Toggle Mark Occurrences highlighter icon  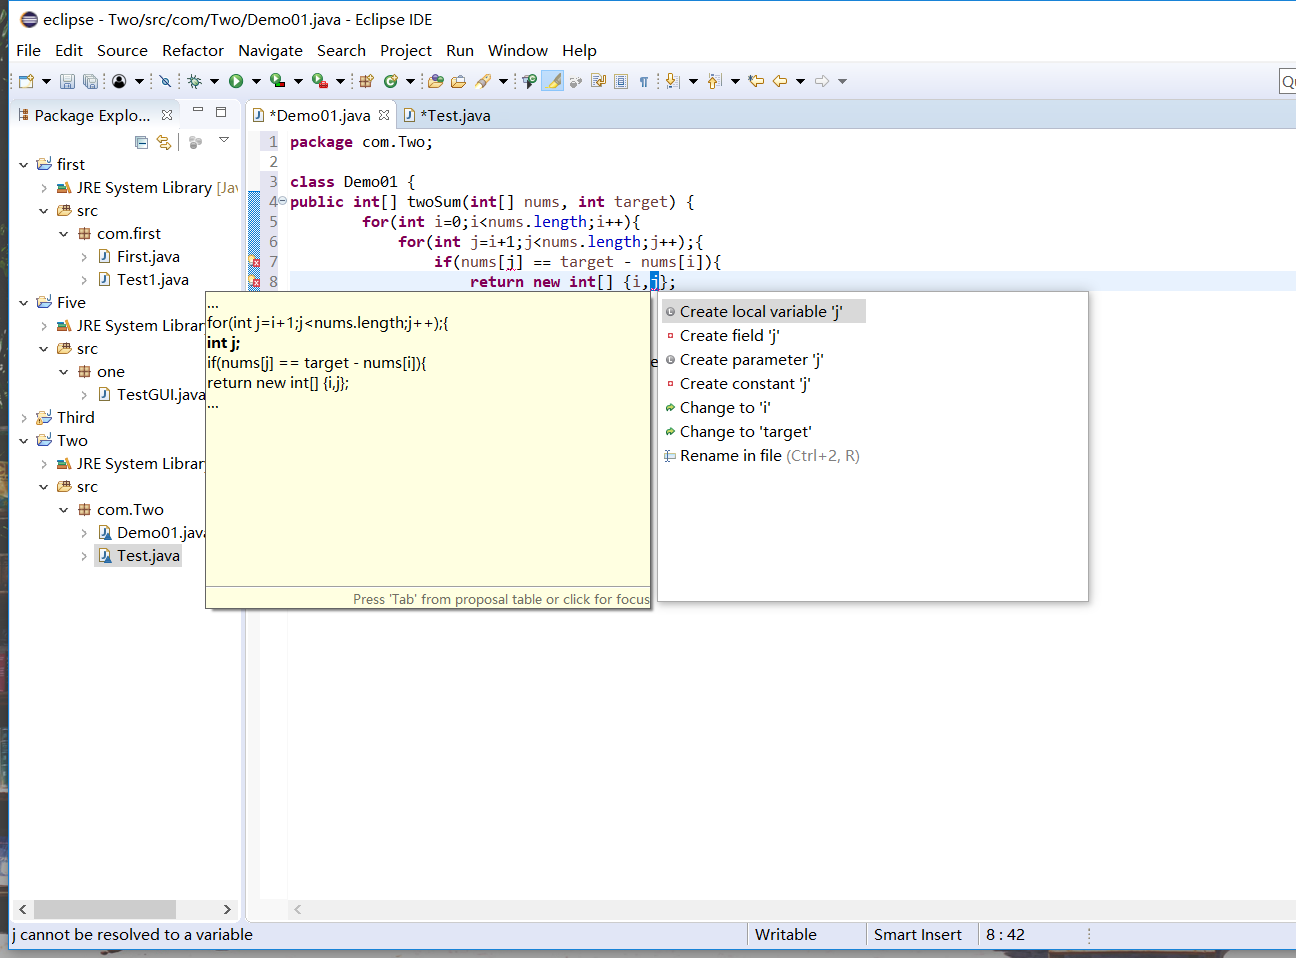552,81
